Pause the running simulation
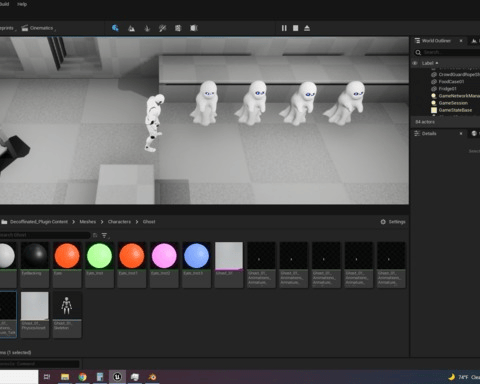The image size is (480, 384). click(x=284, y=28)
